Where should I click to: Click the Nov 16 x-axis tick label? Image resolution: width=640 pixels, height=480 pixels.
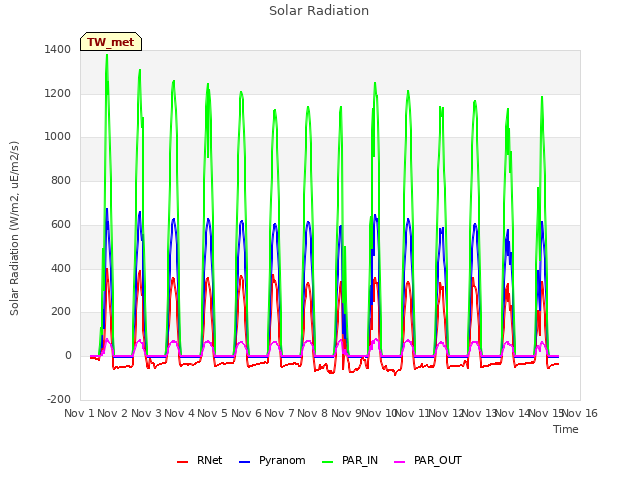pyautogui.click(x=580, y=413)
